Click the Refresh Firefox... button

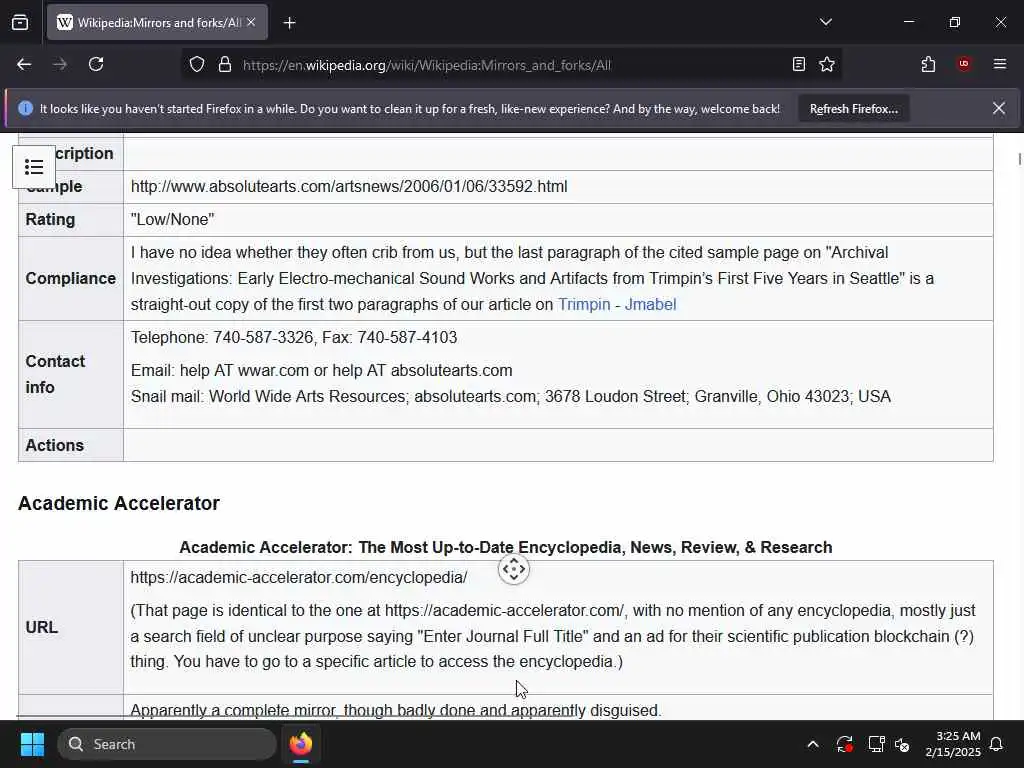854,109
